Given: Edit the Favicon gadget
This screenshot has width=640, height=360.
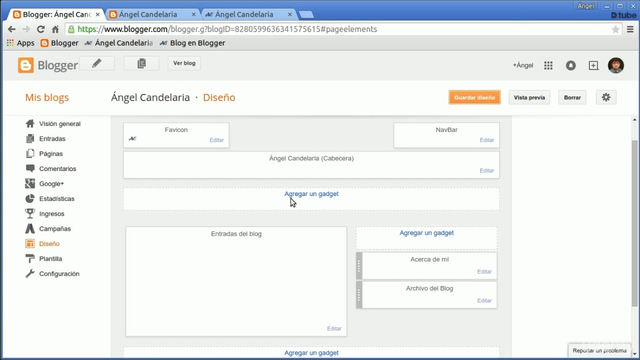Looking at the screenshot, I should [x=216, y=140].
